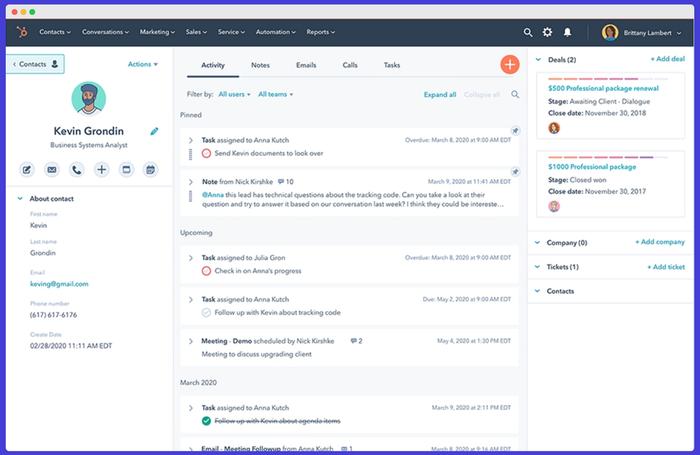The image size is (700, 455).
Task: Unpin the note from Nick Kirshke
Action: point(515,171)
